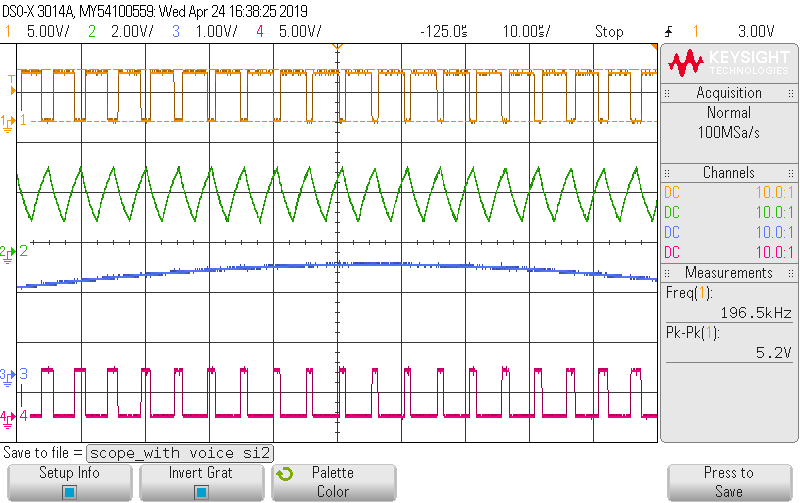
Task: Click the 196.5kHz frequency value
Action: point(756,313)
